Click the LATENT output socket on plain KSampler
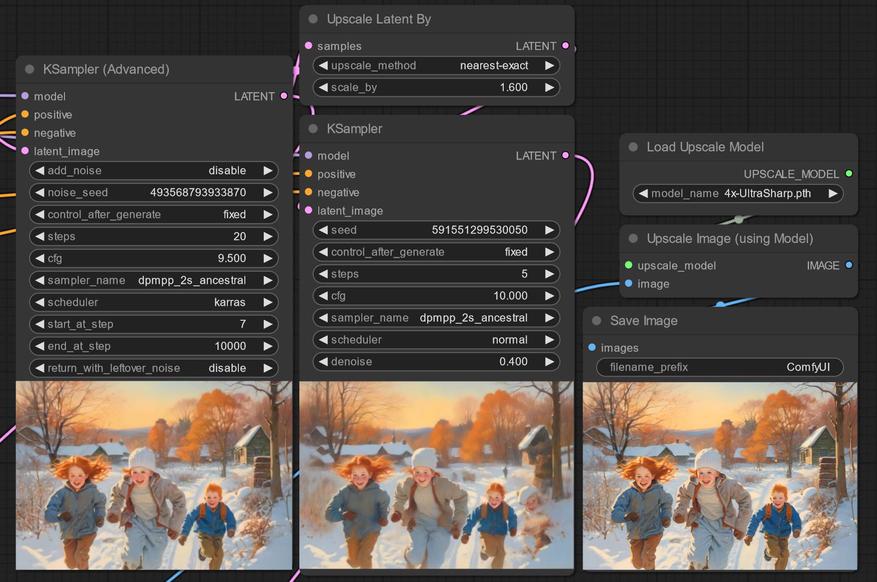877x582 pixels. coord(565,155)
